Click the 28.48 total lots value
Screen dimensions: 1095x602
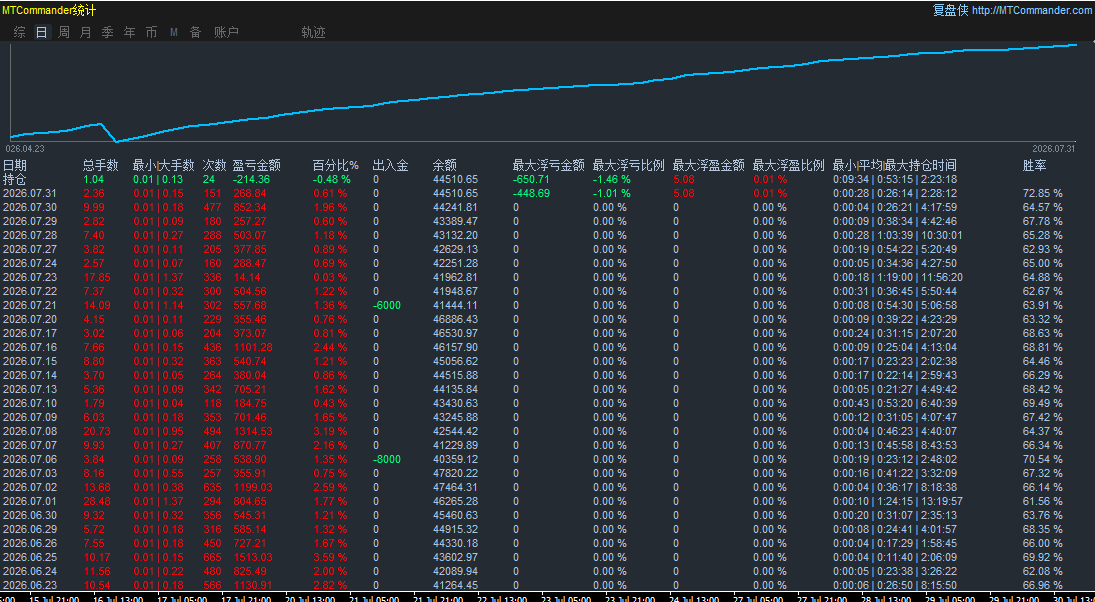coord(96,501)
